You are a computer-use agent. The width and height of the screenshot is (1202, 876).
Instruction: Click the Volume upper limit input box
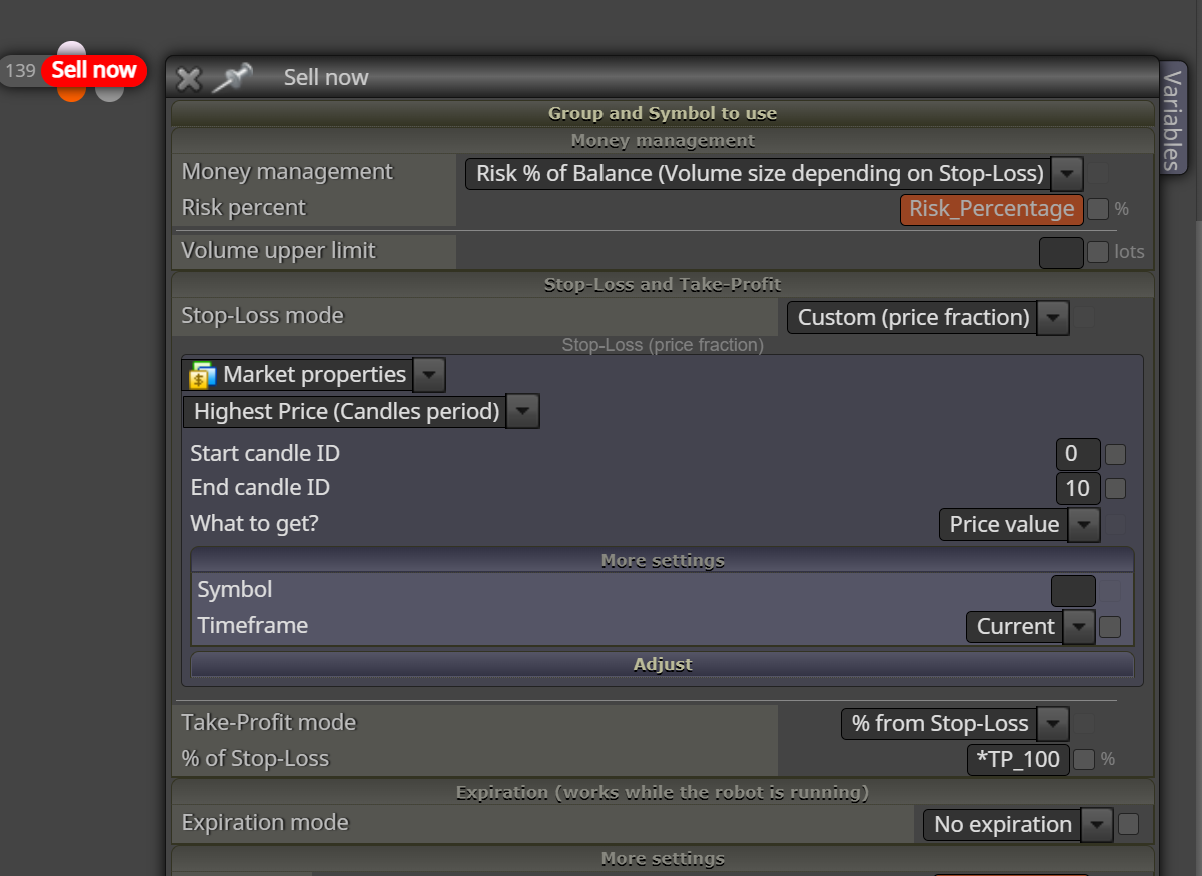coord(1061,252)
